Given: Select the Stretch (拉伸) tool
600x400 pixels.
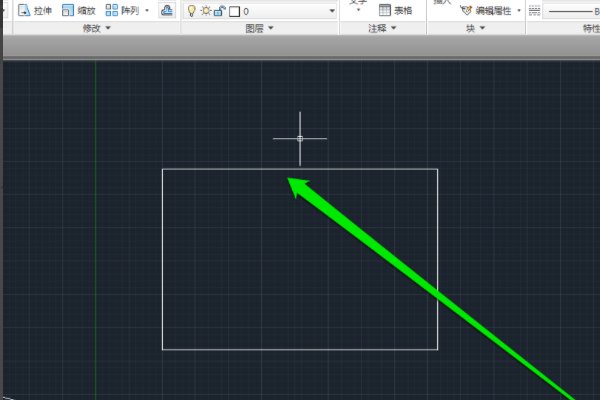Looking at the screenshot, I should tap(34, 10).
